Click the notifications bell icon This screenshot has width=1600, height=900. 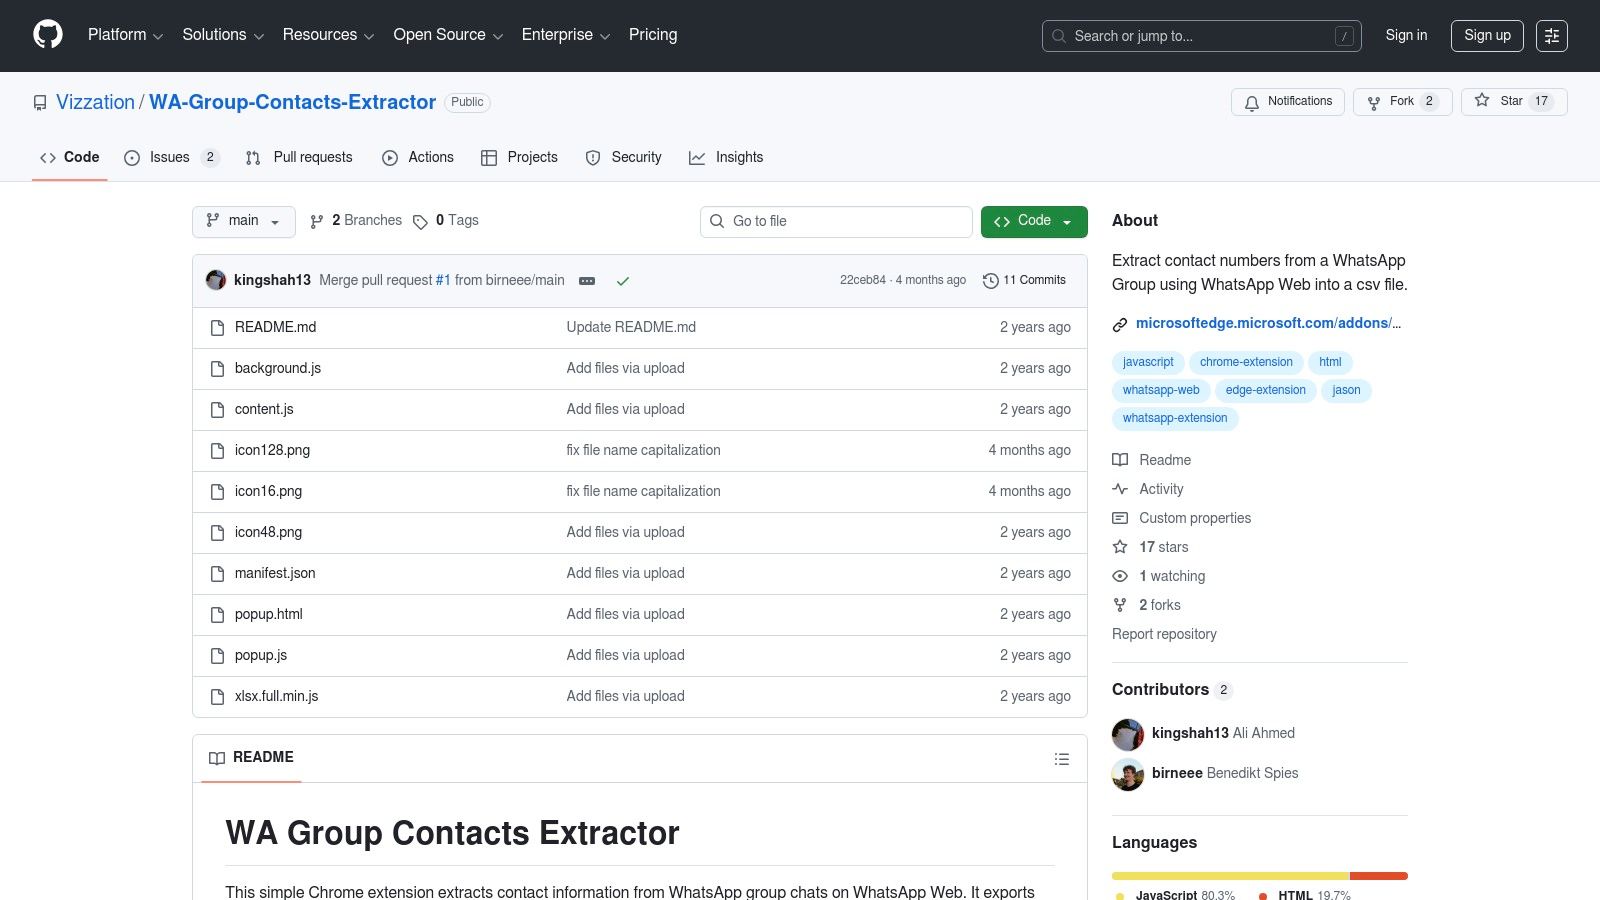coord(1251,102)
